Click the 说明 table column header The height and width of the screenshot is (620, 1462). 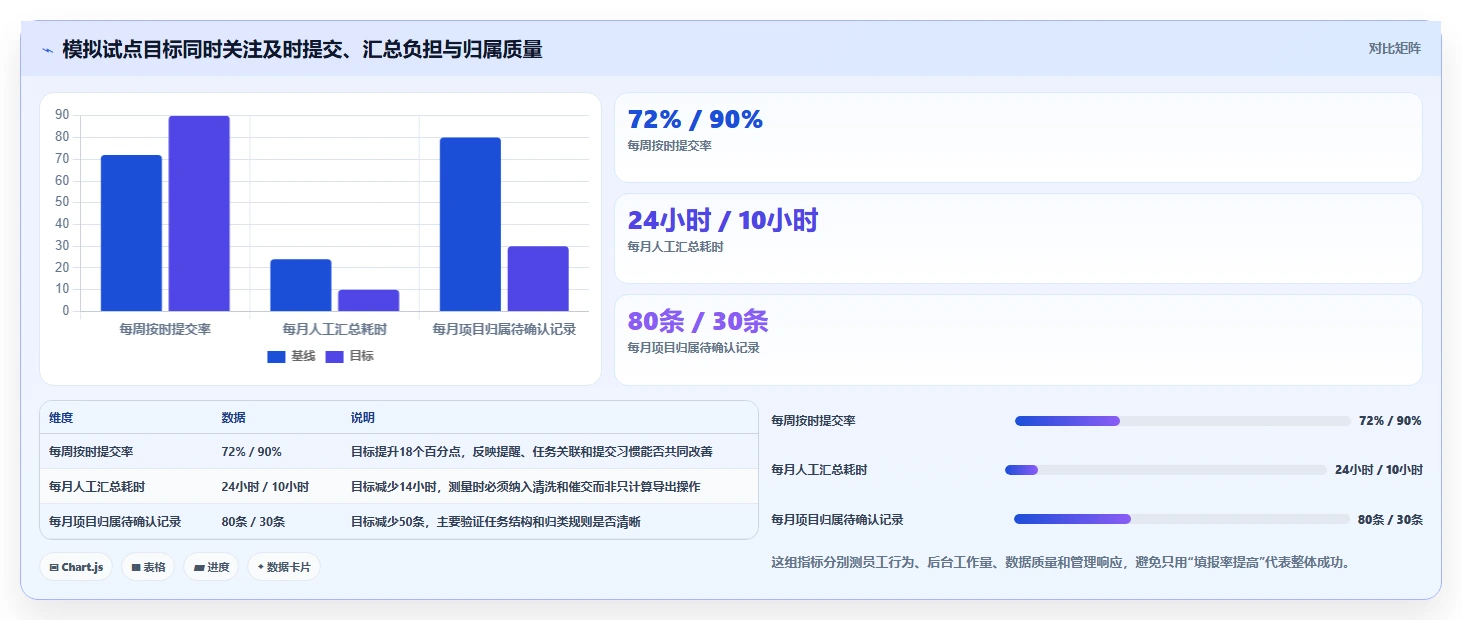click(x=363, y=418)
